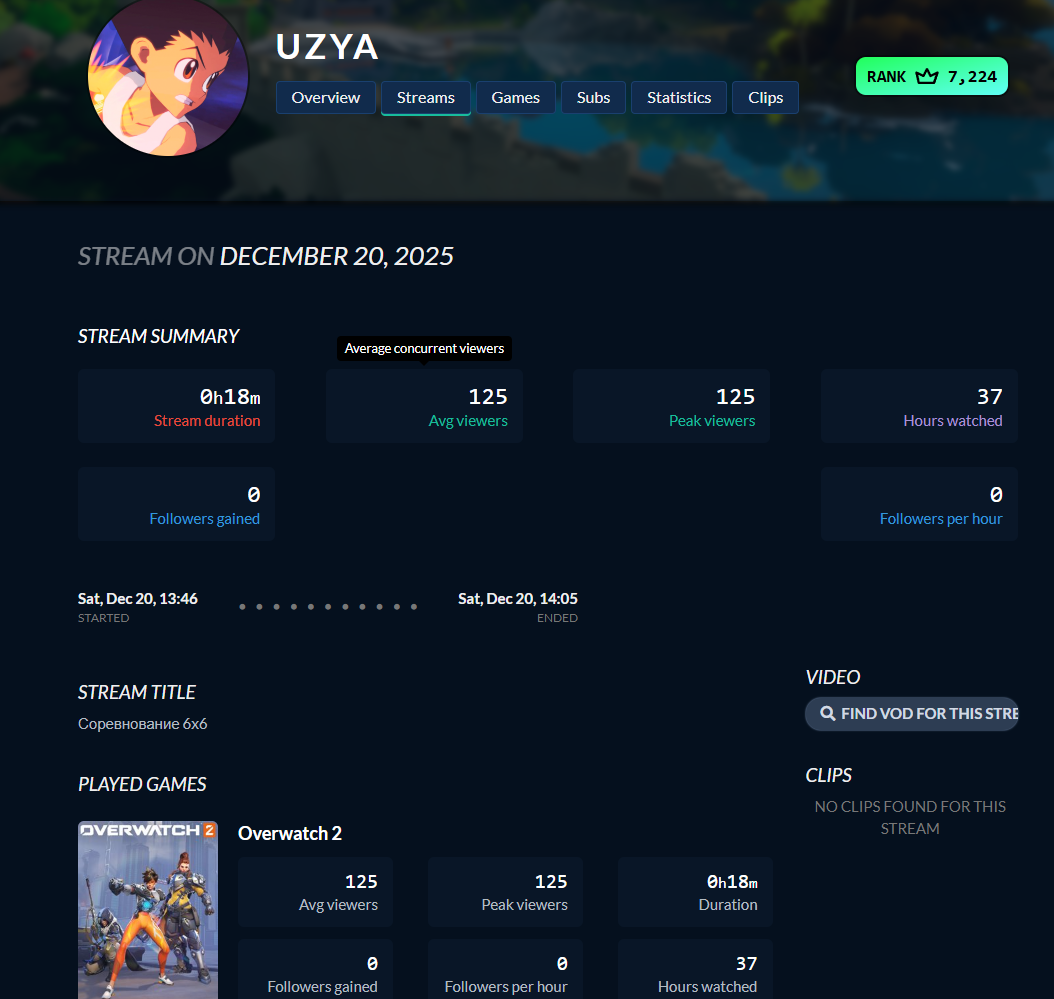
Task: Select the Stream duration summary card
Action: click(x=176, y=406)
